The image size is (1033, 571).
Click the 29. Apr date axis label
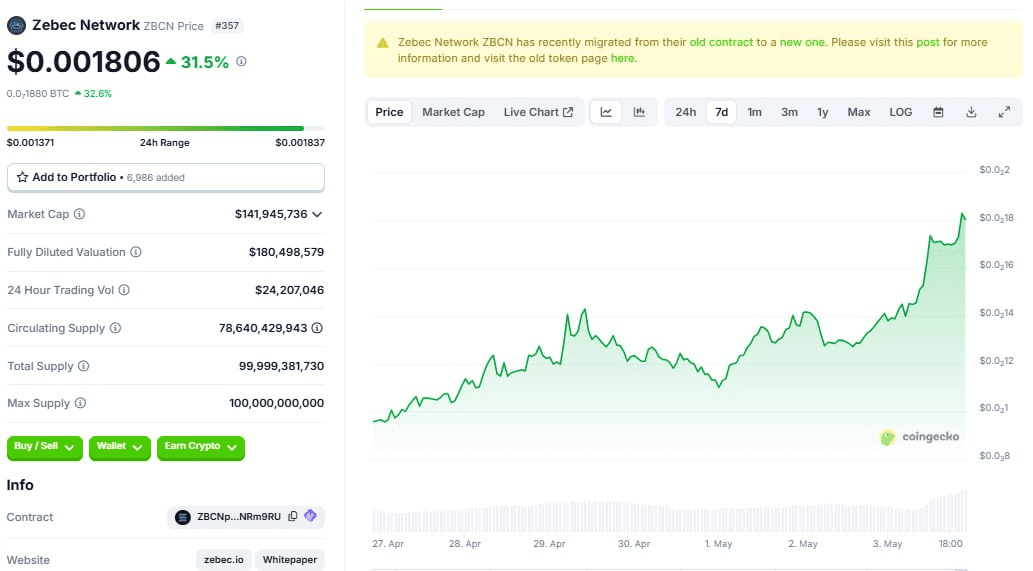tap(549, 544)
